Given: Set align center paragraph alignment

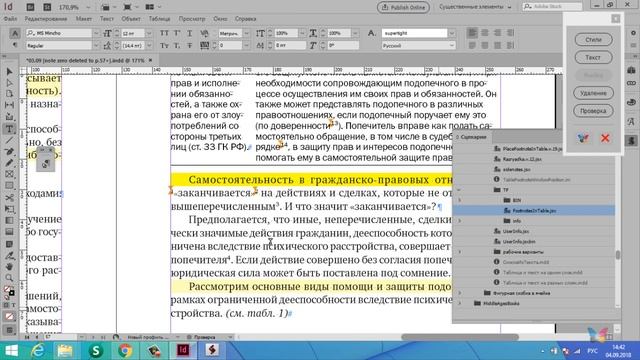Looking at the screenshot, I should click(x=485, y=33).
